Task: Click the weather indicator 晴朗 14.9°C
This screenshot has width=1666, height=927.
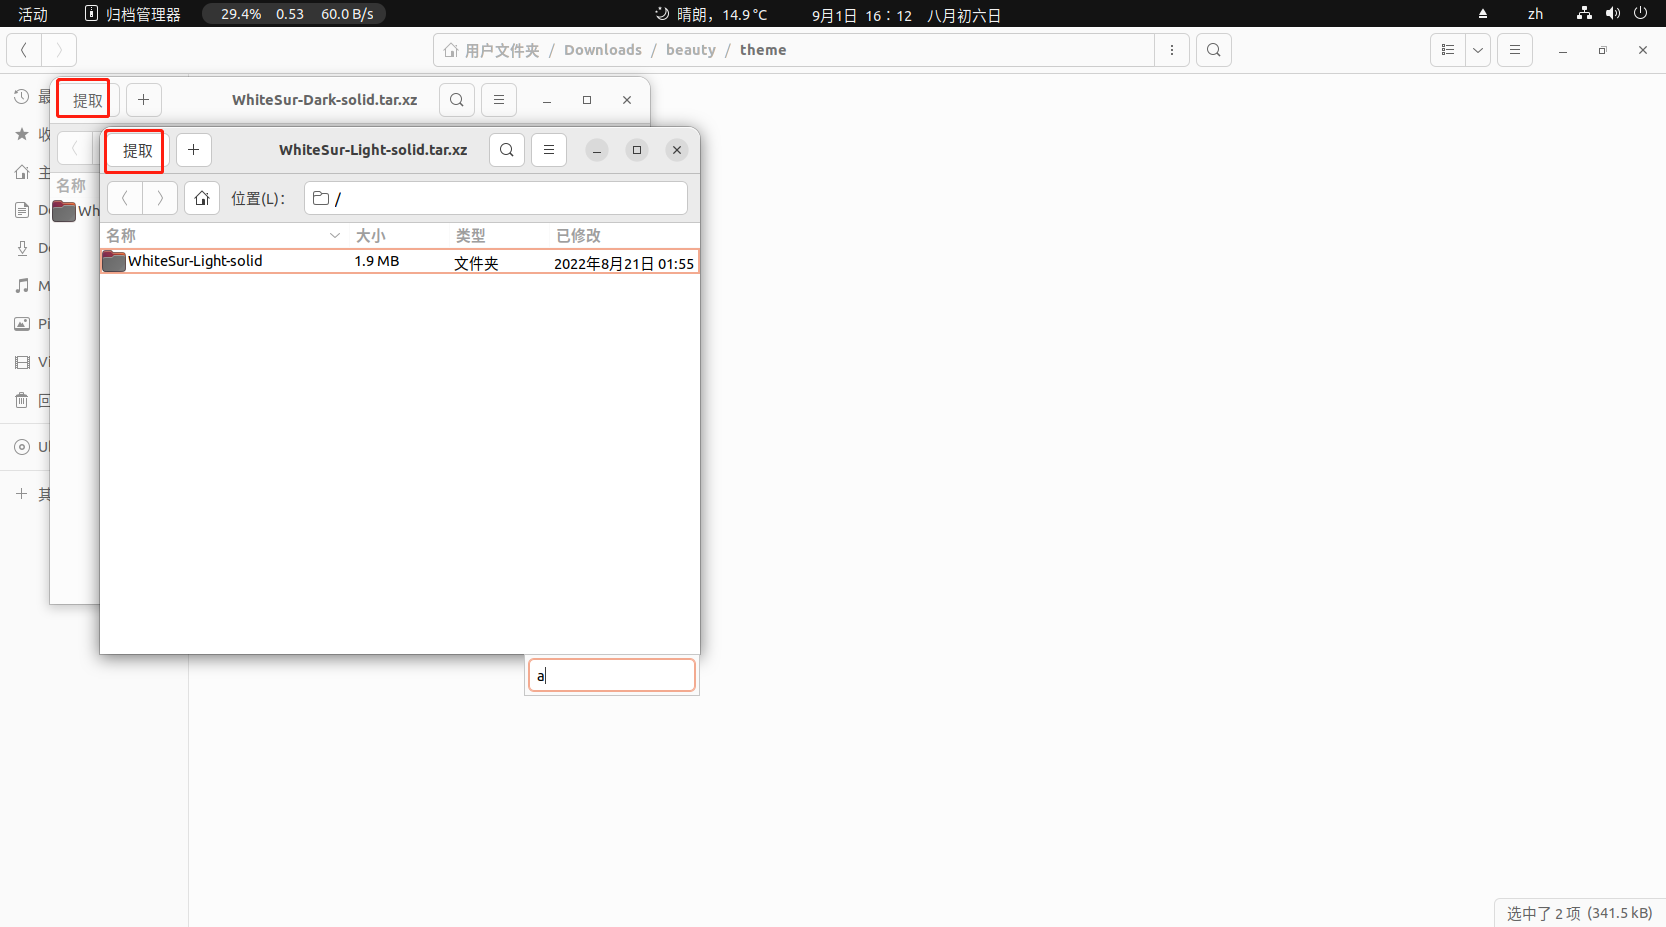Action: [x=711, y=14]
